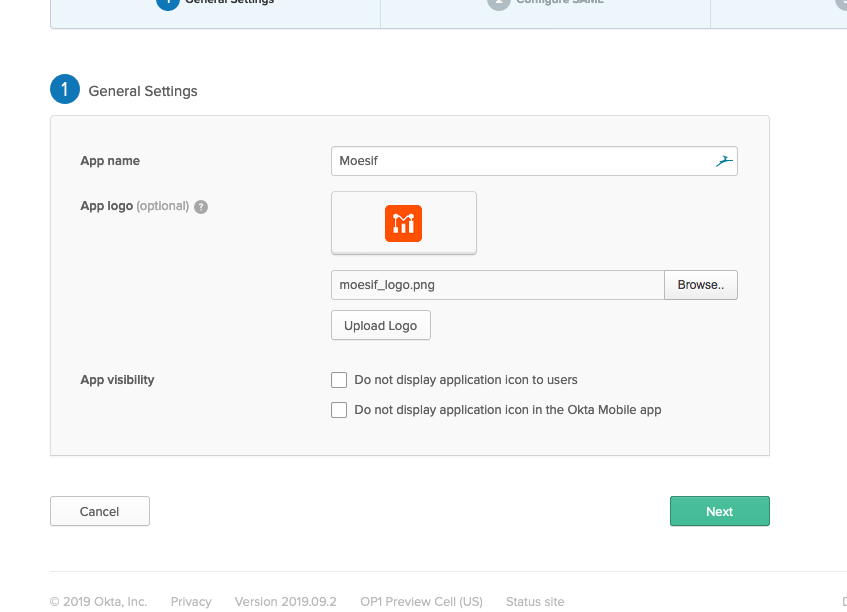Visit the Status site link
This screenshot has width=847, height=612.
tap(534, 601)
